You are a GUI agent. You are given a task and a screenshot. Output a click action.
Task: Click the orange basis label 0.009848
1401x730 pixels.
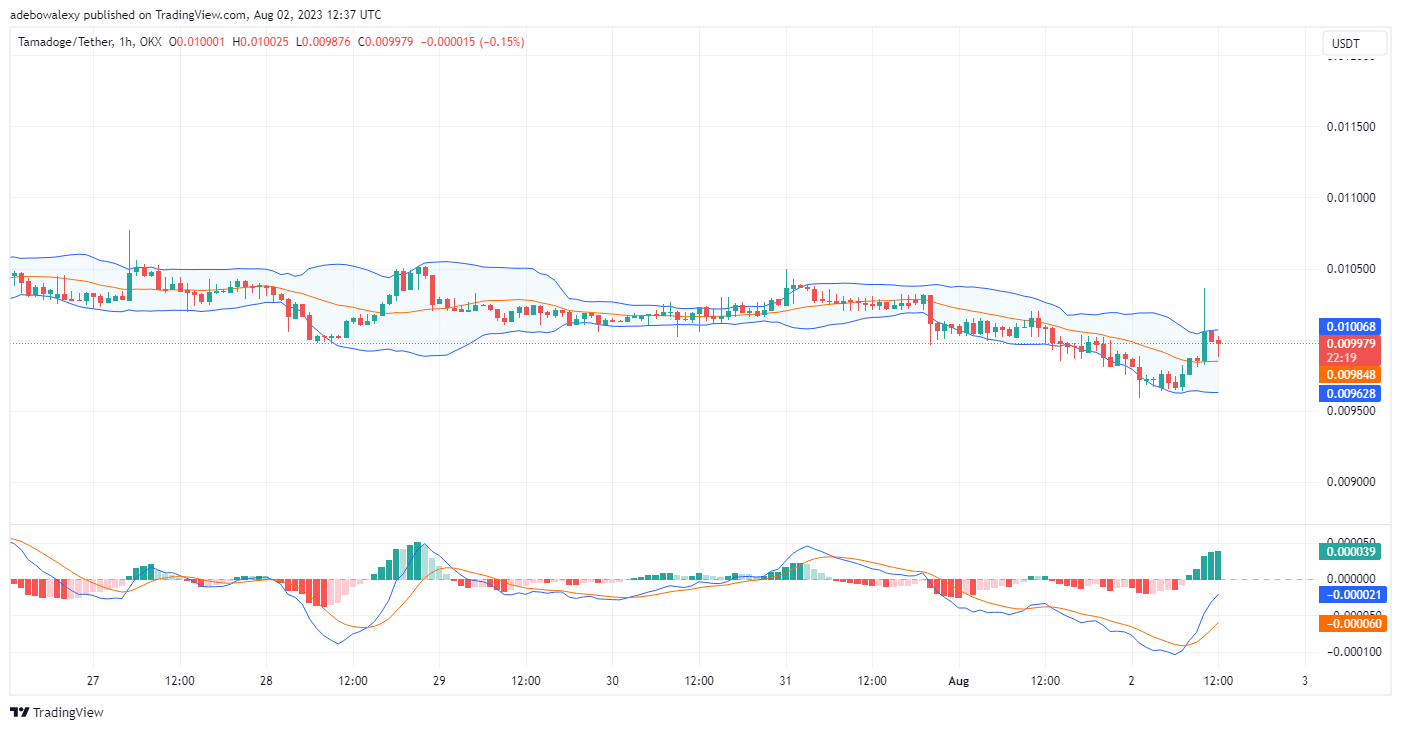tap(1352, 374)
